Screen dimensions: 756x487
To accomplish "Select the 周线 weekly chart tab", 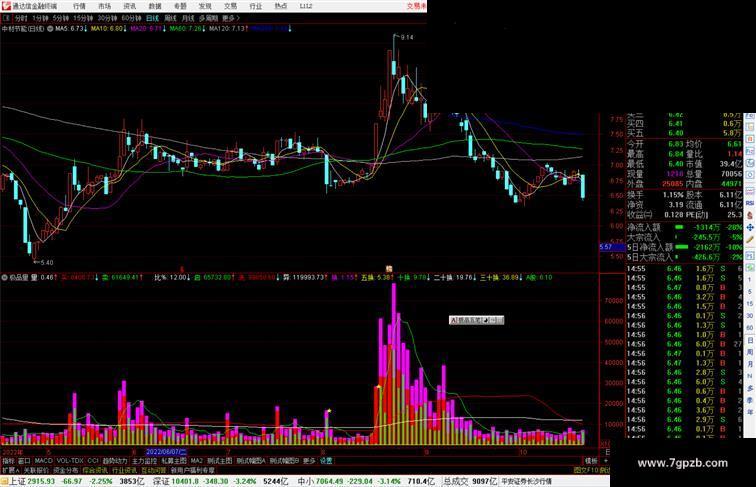I will [170, 18].
